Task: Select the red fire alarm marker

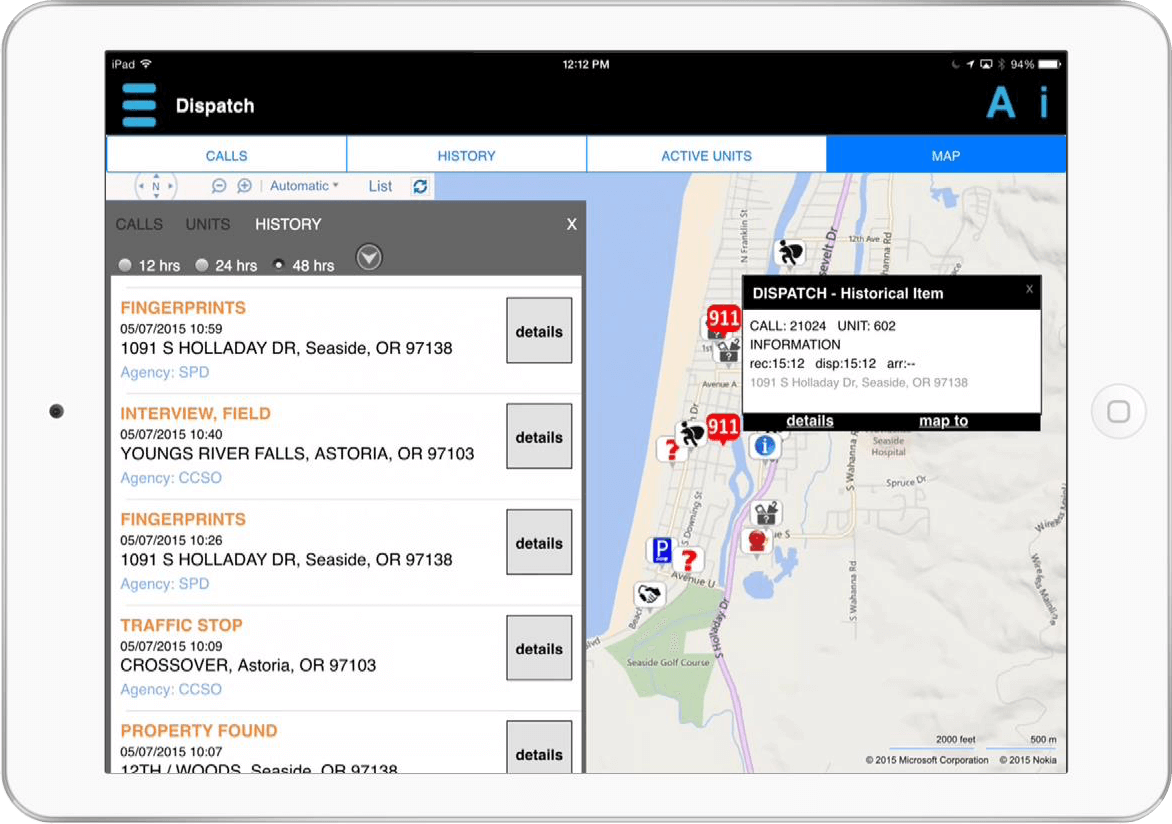Action: click(757, 541)
